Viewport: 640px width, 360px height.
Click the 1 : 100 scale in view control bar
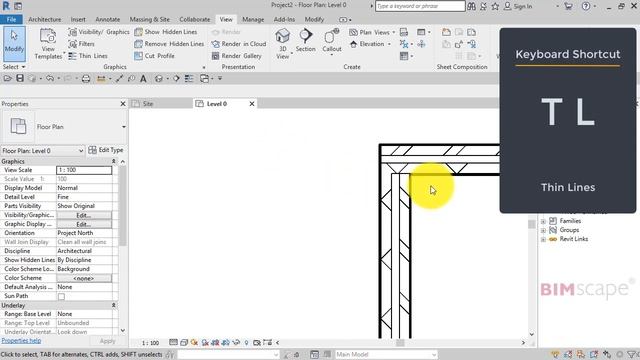151,343
